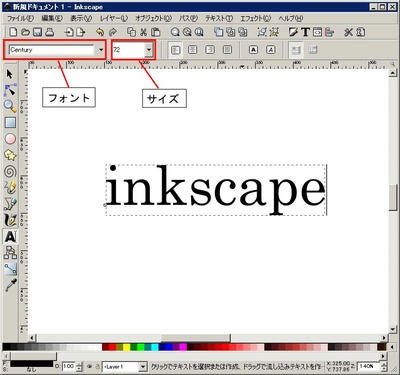Screen dimensions: 400x375
Task: Click the Undo arrow in toolbar
Action: coord(100,32)
